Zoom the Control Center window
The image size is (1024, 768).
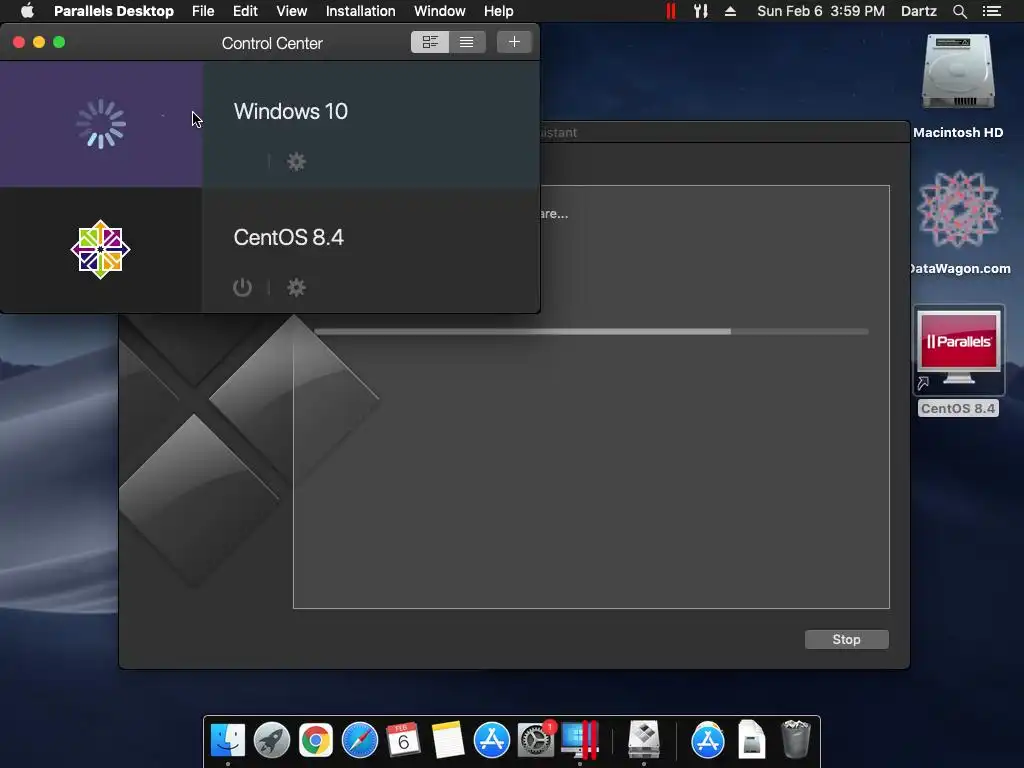pos(59,42)
